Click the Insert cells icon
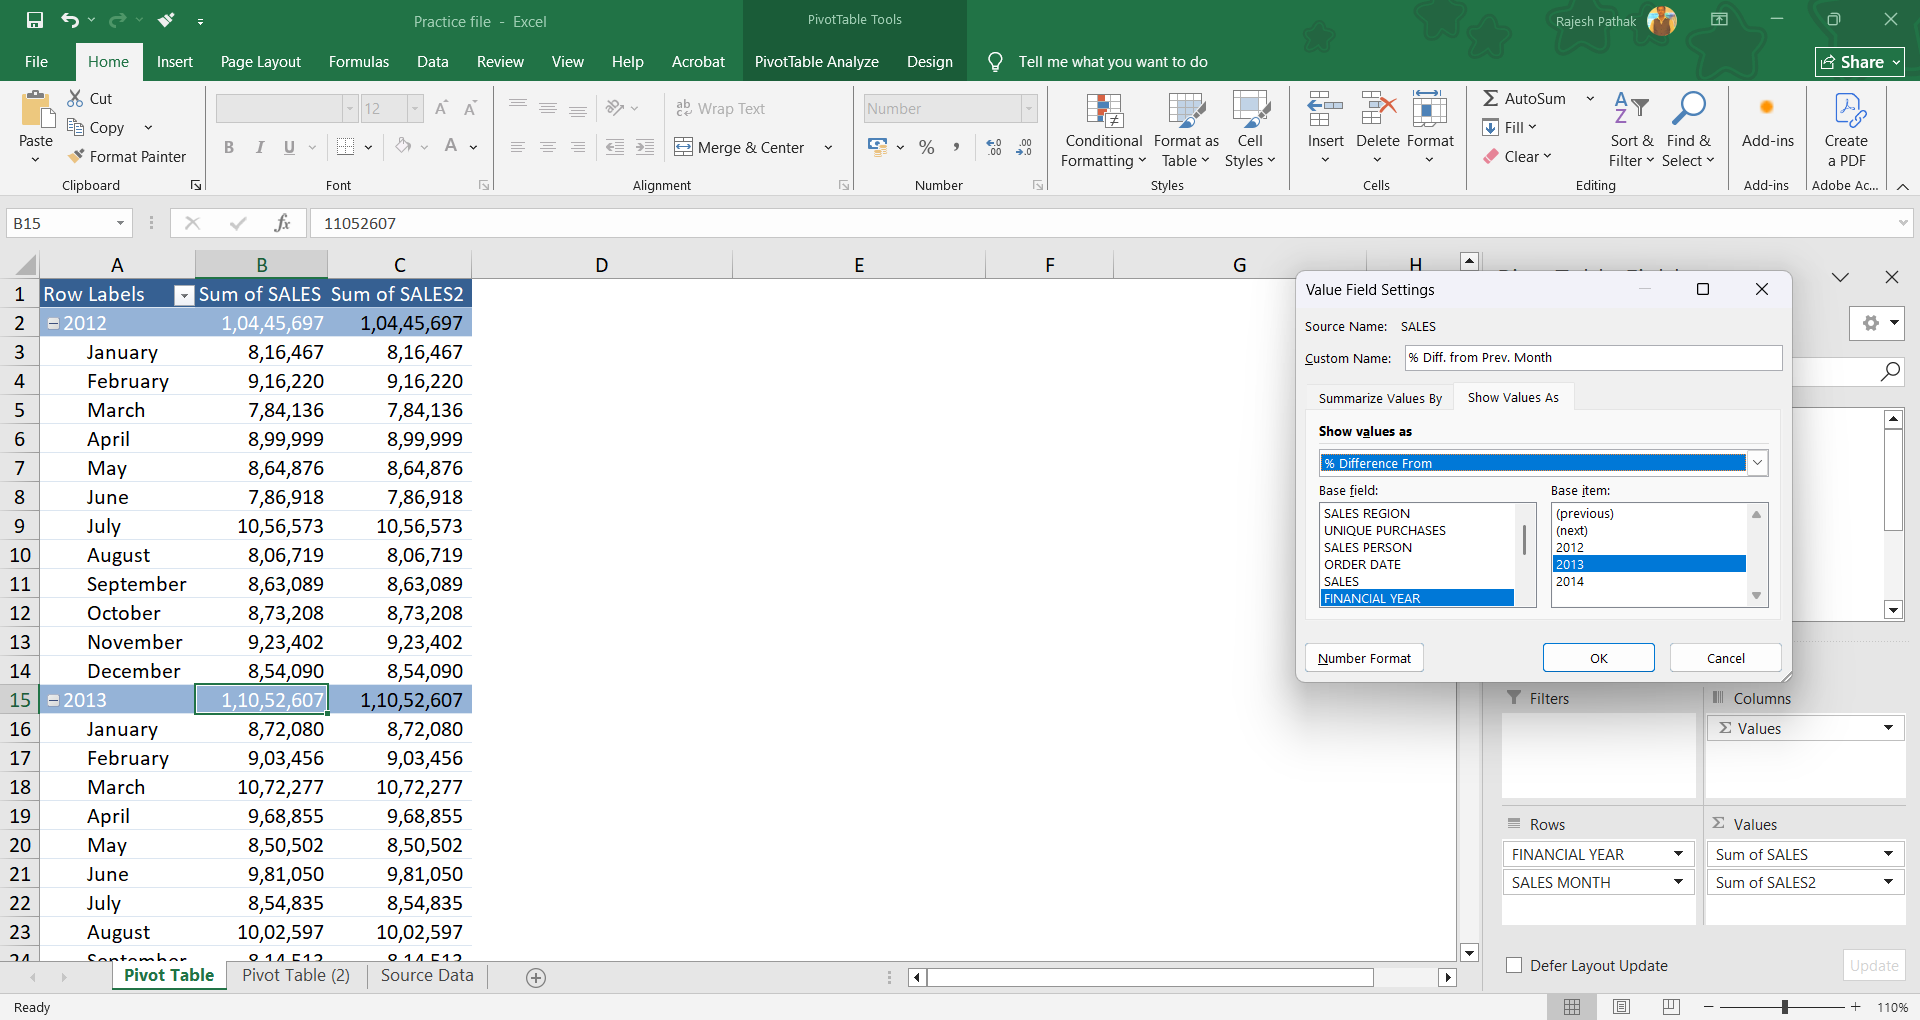Image resolution: width=1920 pixels, height=1020 pixels. click(1325, 109)
